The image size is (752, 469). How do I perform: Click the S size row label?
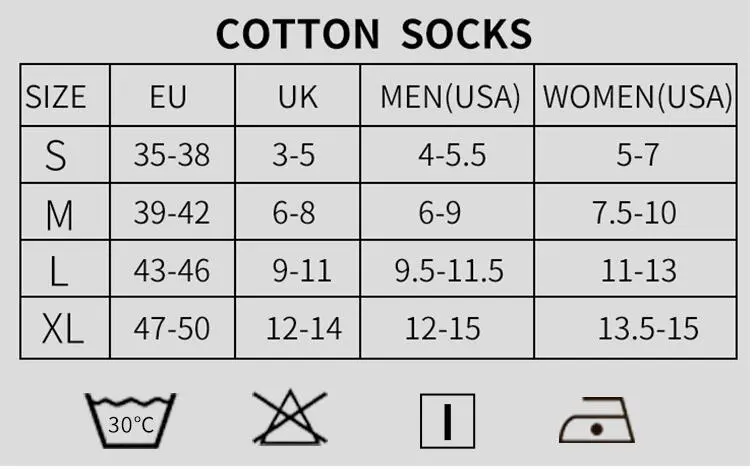(x=56, y=155)
